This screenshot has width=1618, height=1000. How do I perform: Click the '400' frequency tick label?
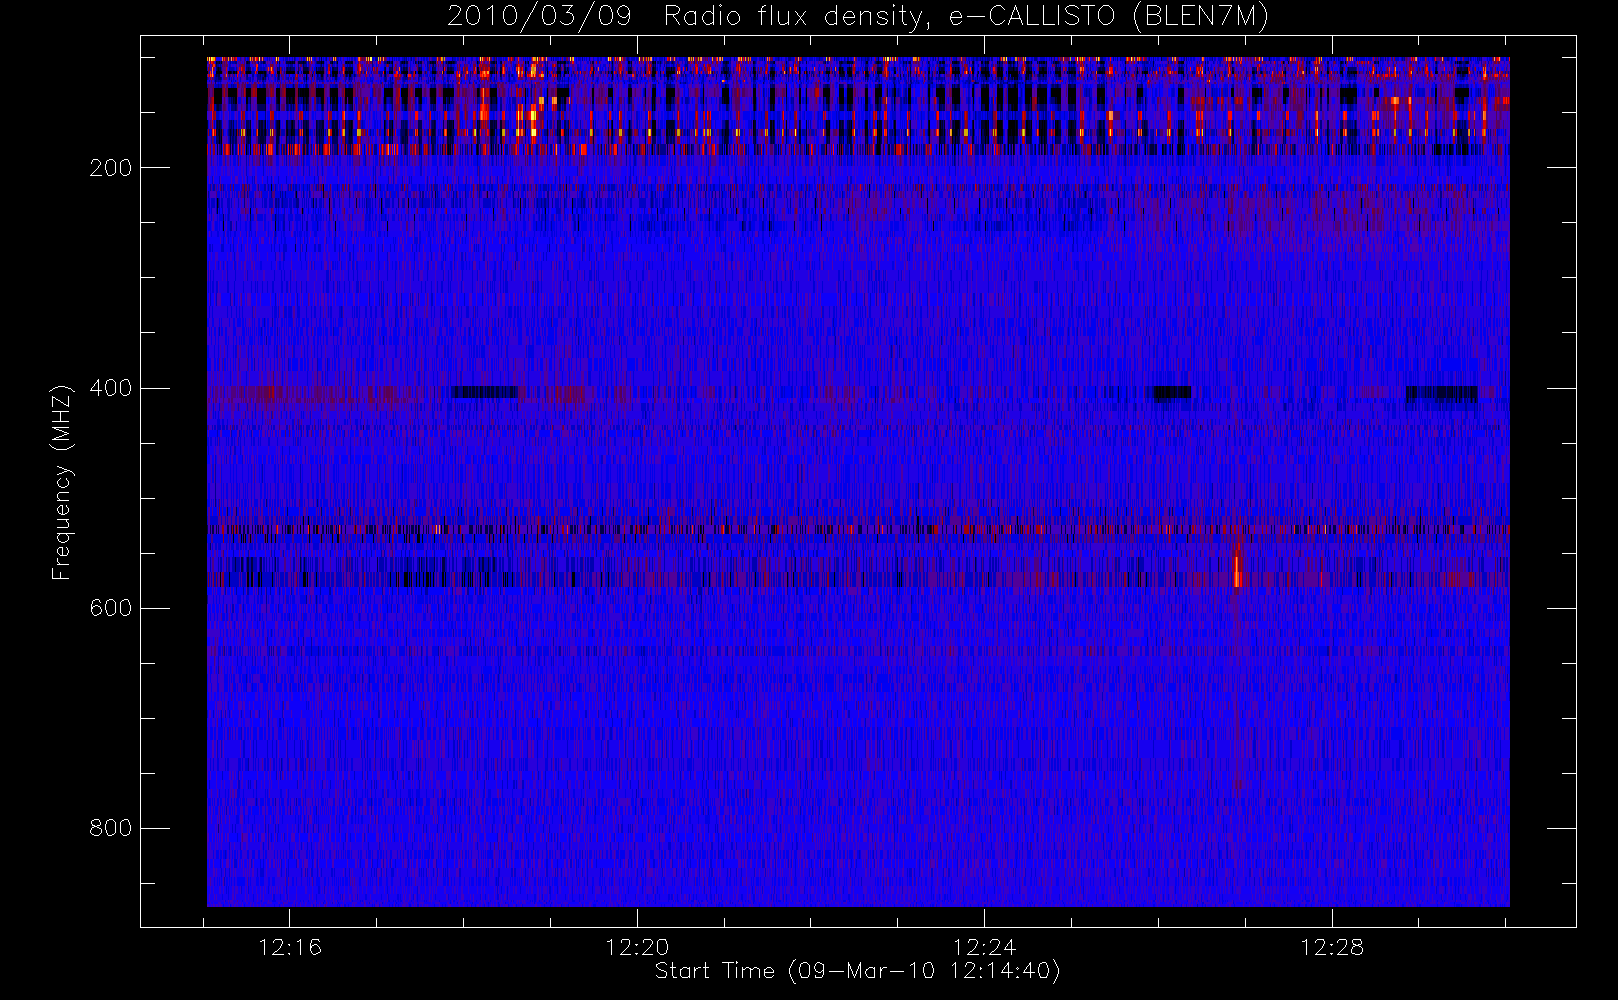coord(111,388)
